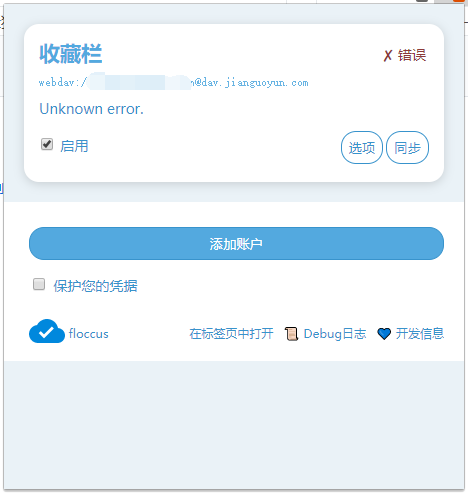
Task: Click the blue heart icon
Action: 384,334
